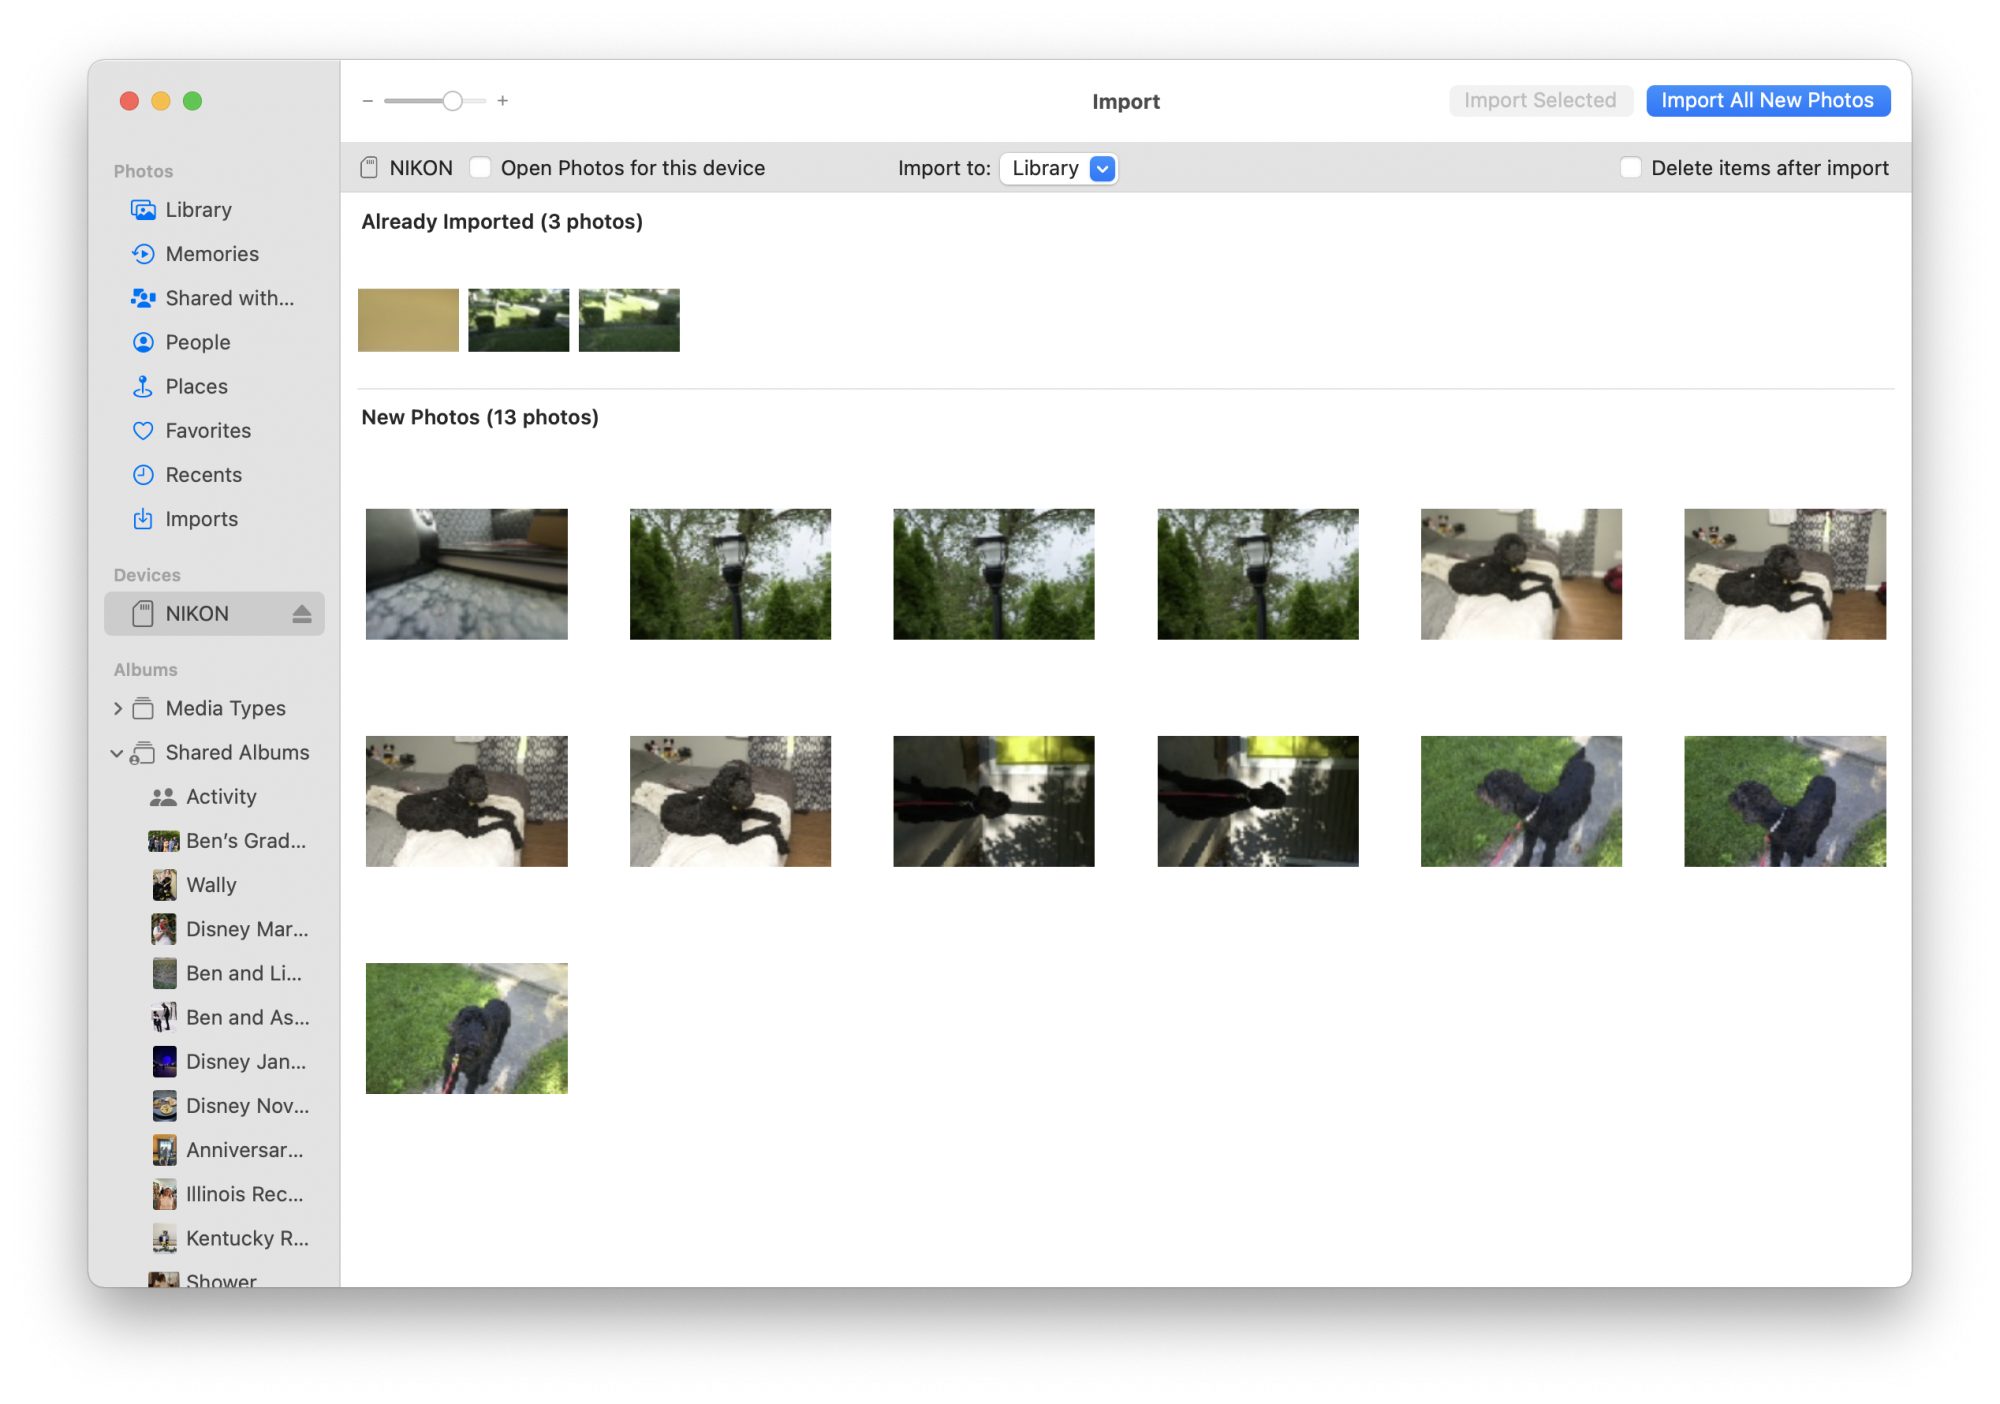This screenshot has width=2000, height=1404.
Task: Click the Library icon in the sidebar
Action: click(x=143, y=210)
